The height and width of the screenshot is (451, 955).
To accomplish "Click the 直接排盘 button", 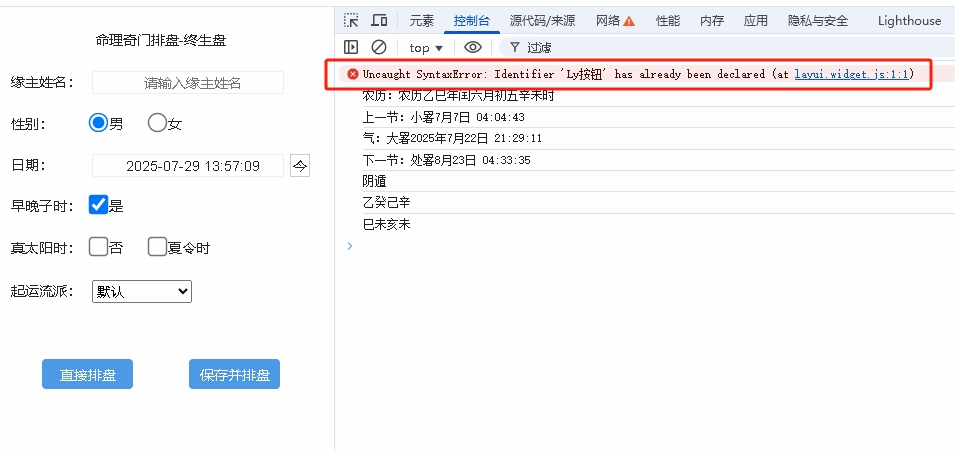I will click(87, 374).
